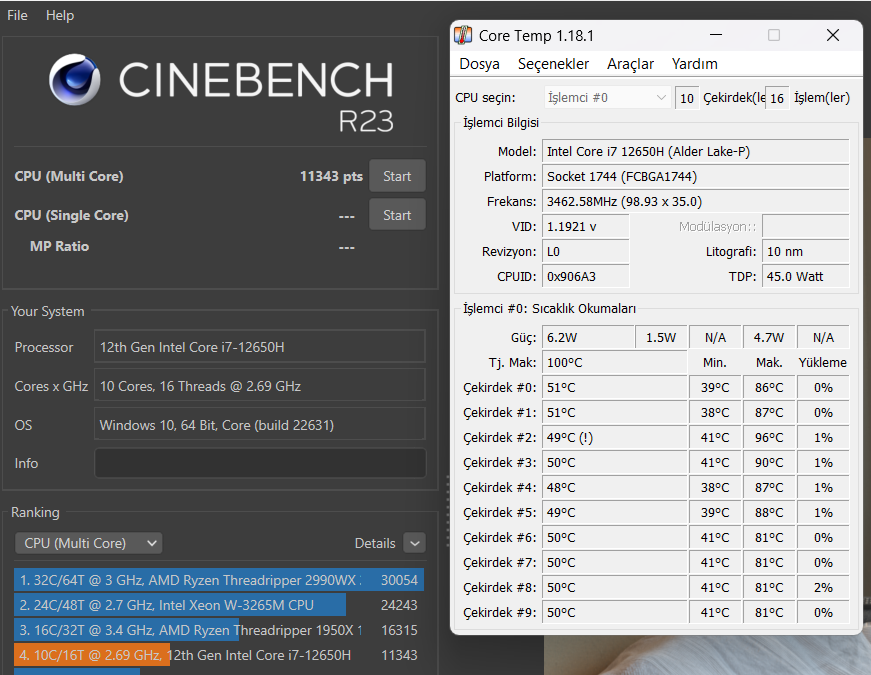Screen dimensions: 871x675
Task: Select the Threadripper 2990WX ranking row
Action: (x=219, y=580)
